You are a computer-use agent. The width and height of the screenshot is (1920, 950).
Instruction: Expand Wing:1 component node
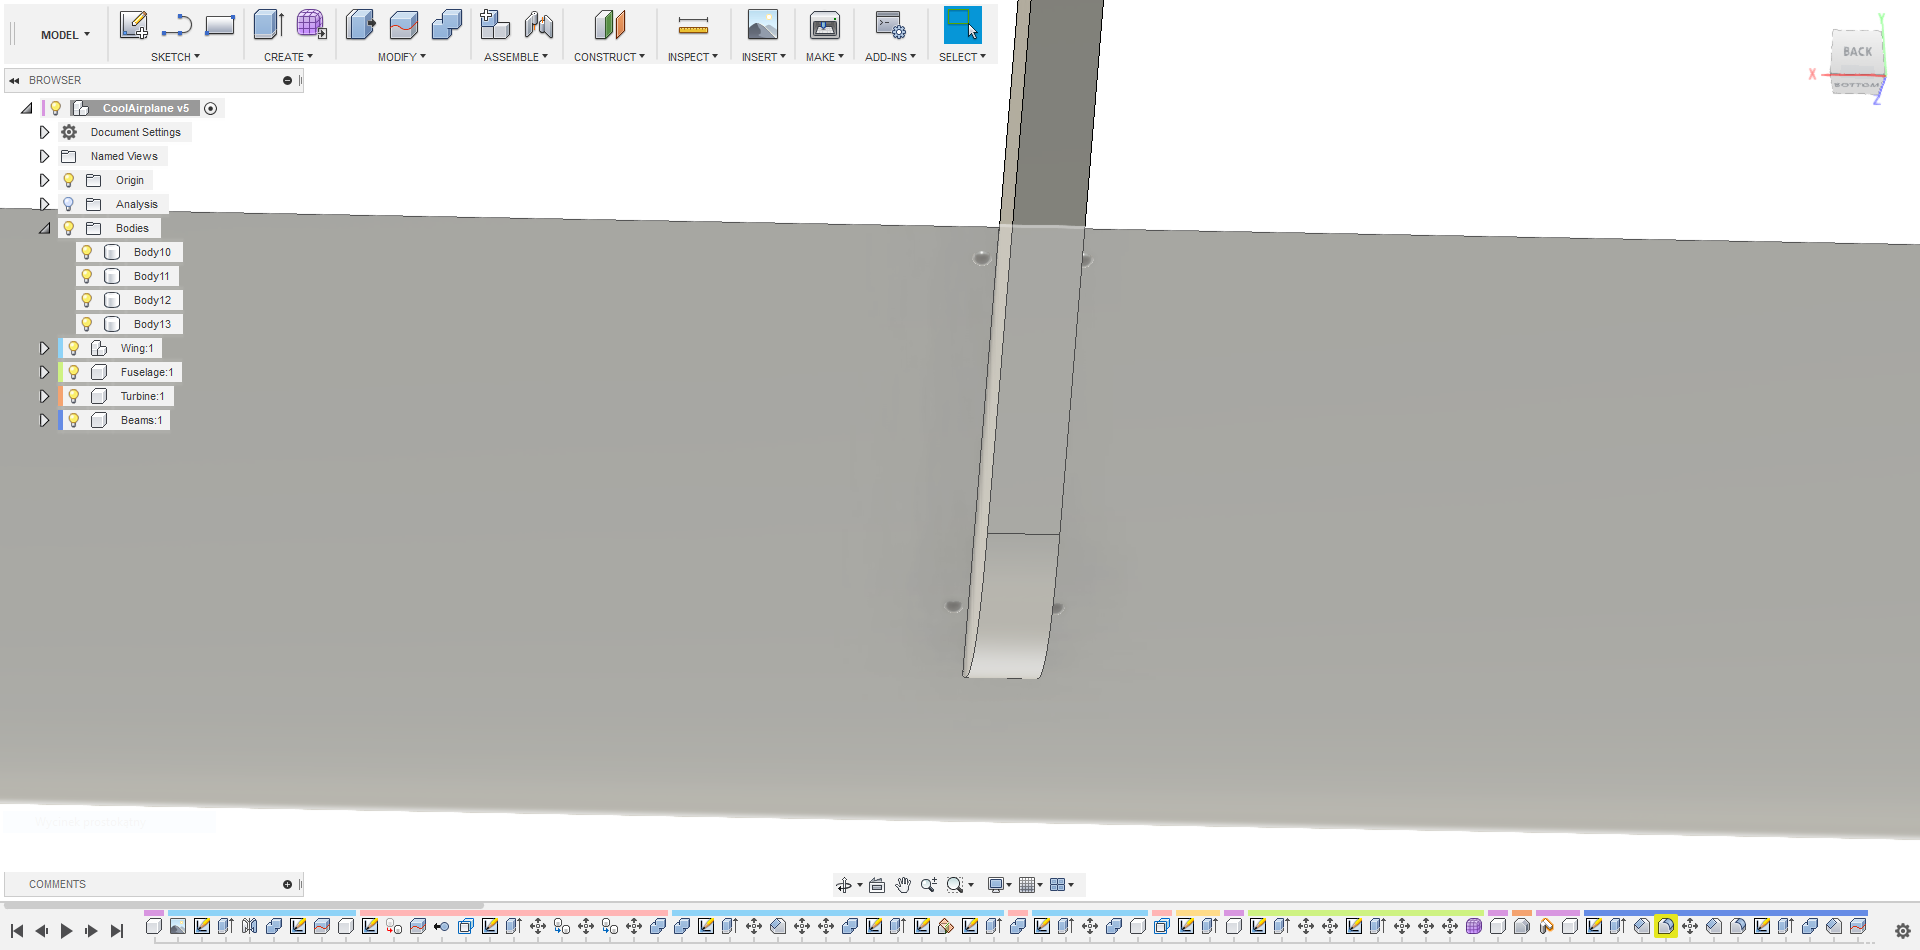44,348
